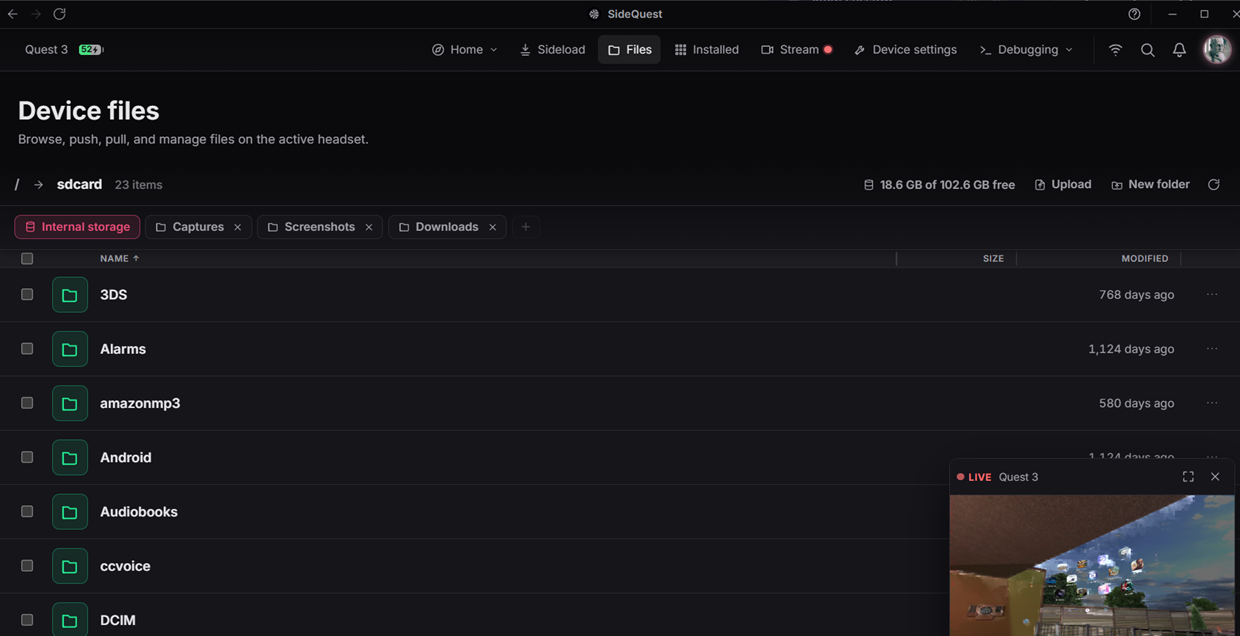1240x636 pixels.
Task: Select the 3DS folder checkbox
Action: coord(27,295)
